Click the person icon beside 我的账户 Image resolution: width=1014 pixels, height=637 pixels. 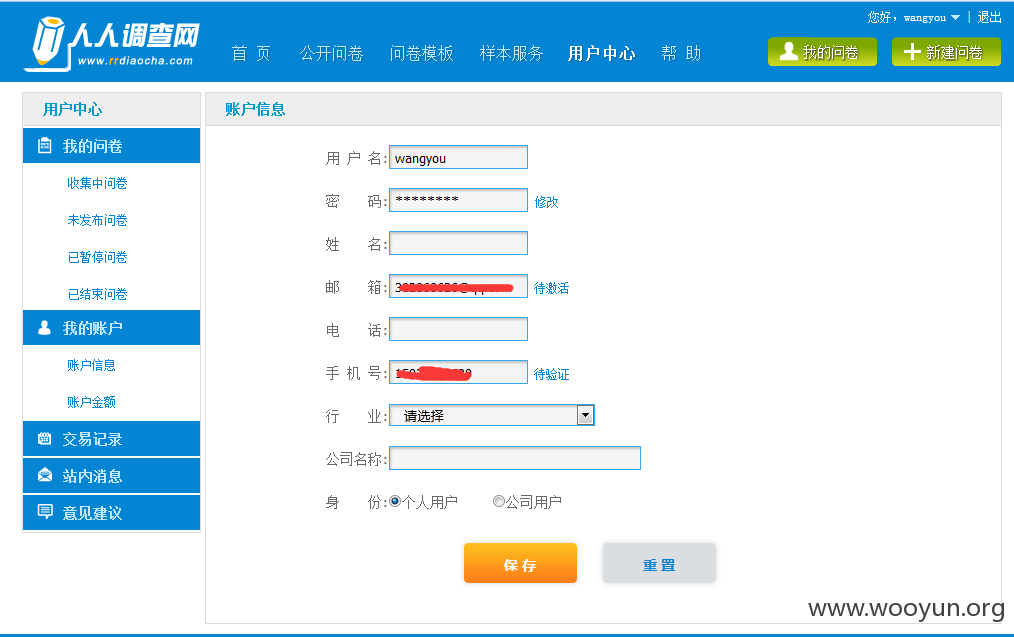point(45,328)
